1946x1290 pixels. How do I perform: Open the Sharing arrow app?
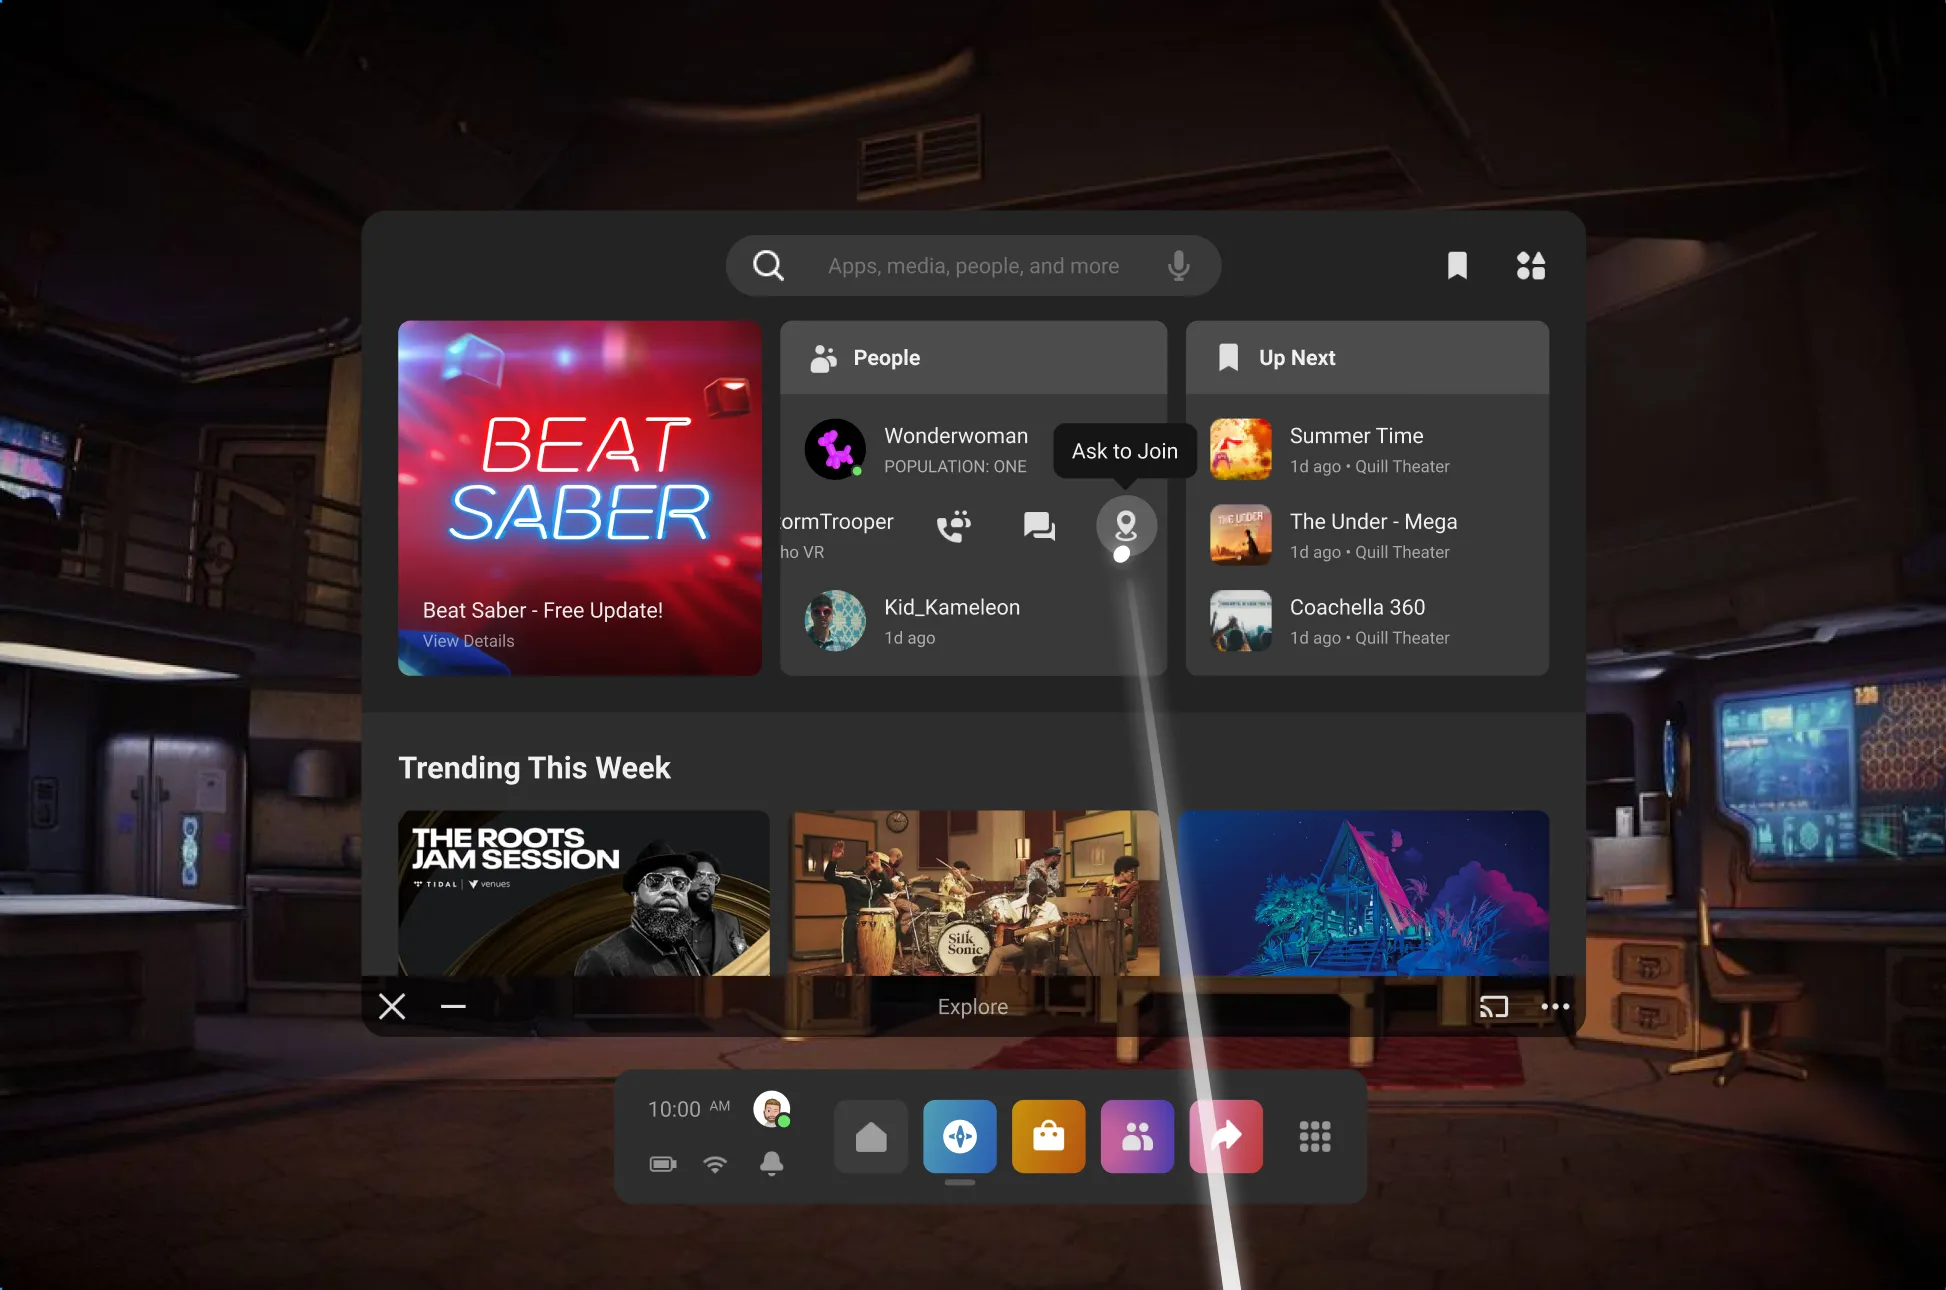pos(1226,1136)
